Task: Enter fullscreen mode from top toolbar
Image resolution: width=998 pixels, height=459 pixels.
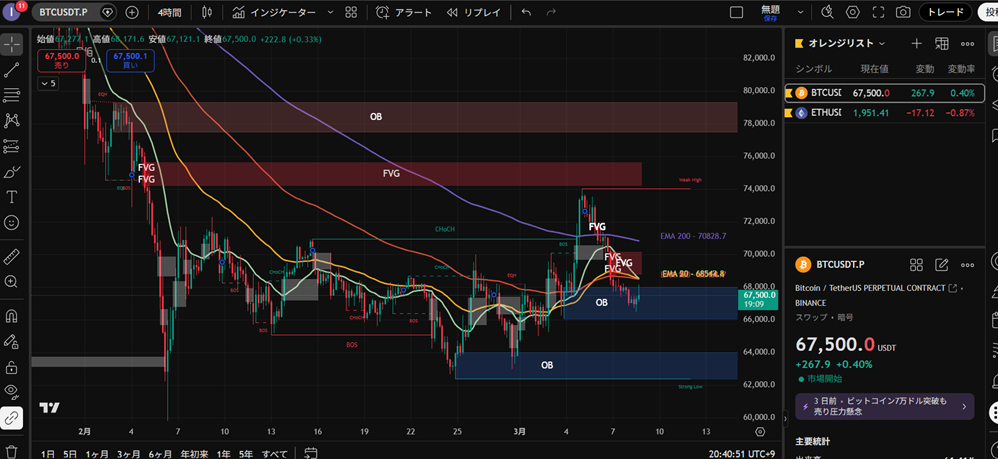Action: (878, 13)
